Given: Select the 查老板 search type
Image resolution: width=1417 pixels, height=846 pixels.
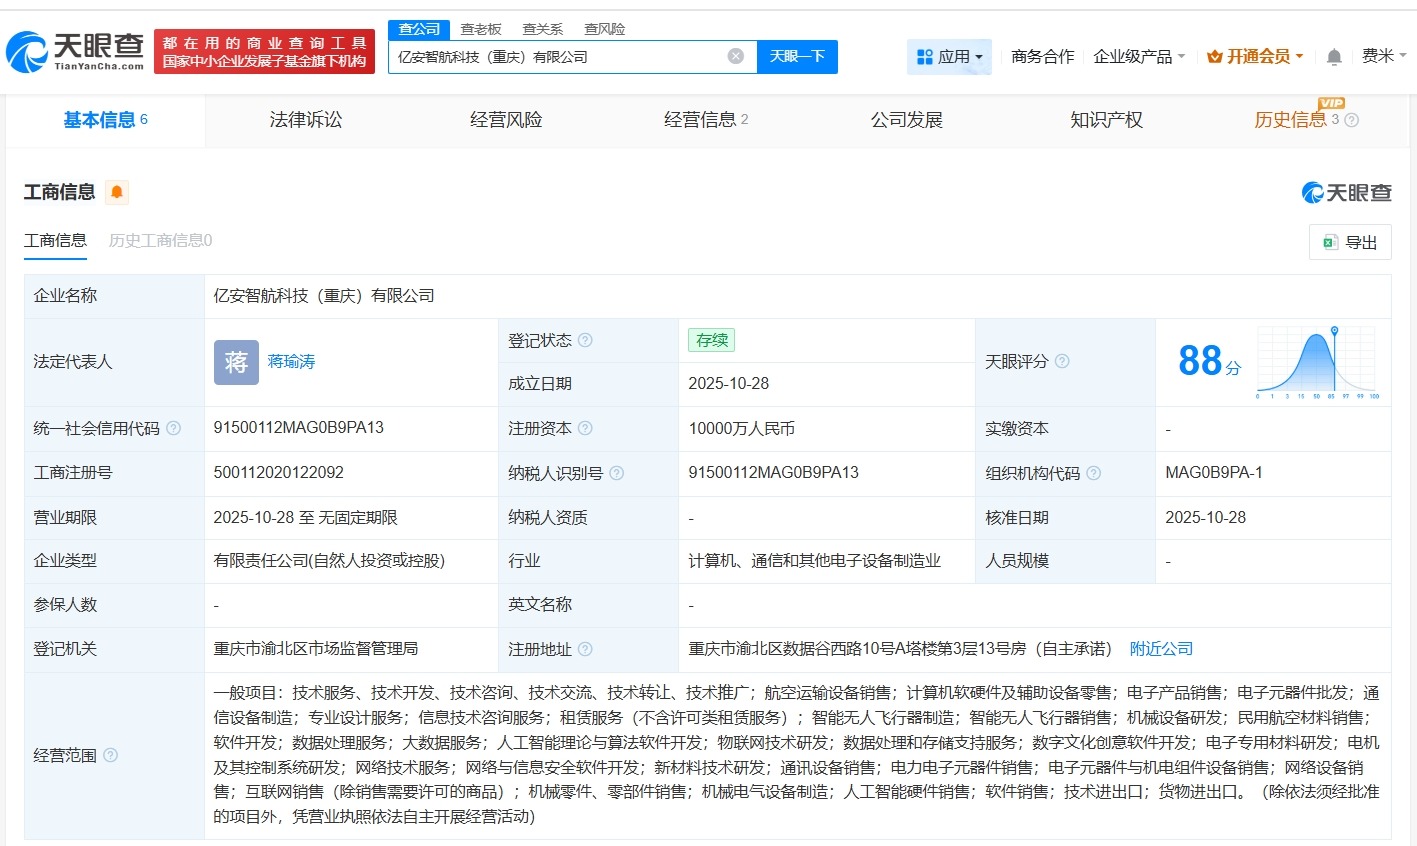Looking at the screenshot, I should pyautogui.click(x=482, y=29).
